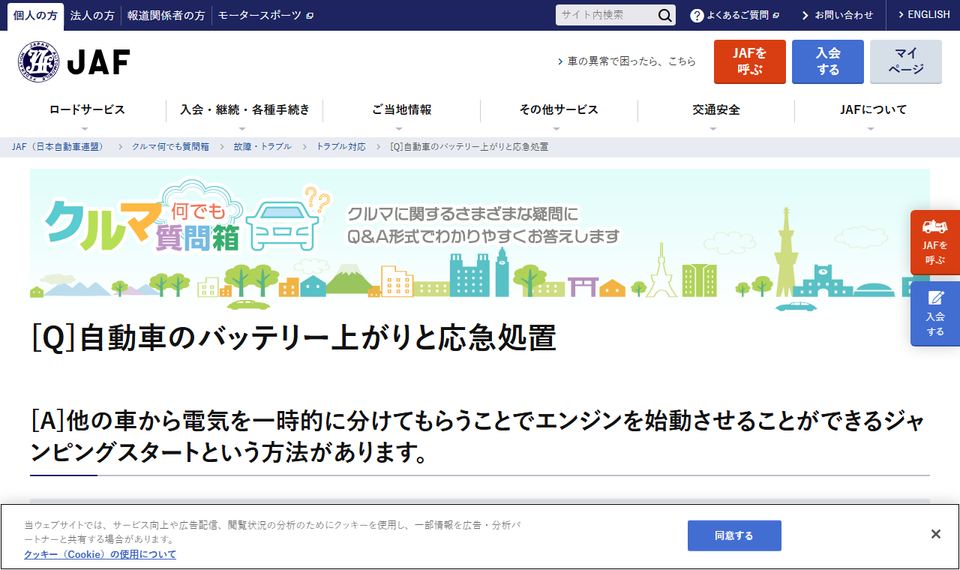
Task: Select the 報道関係者の方 tab
Action: (x=166, y=15)
